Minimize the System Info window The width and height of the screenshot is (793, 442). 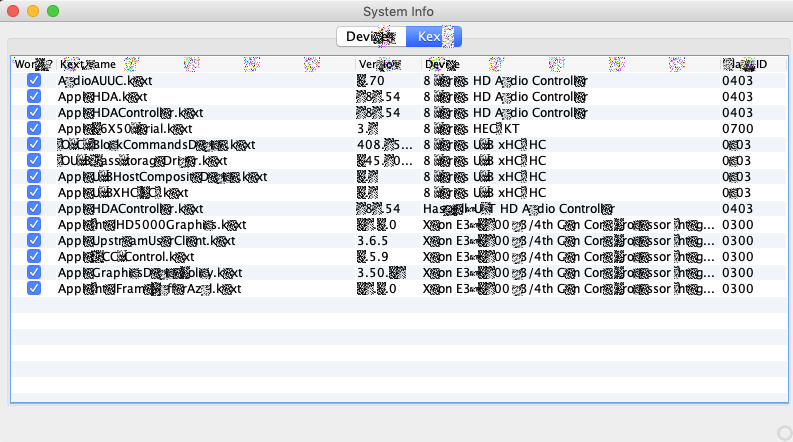33,11
